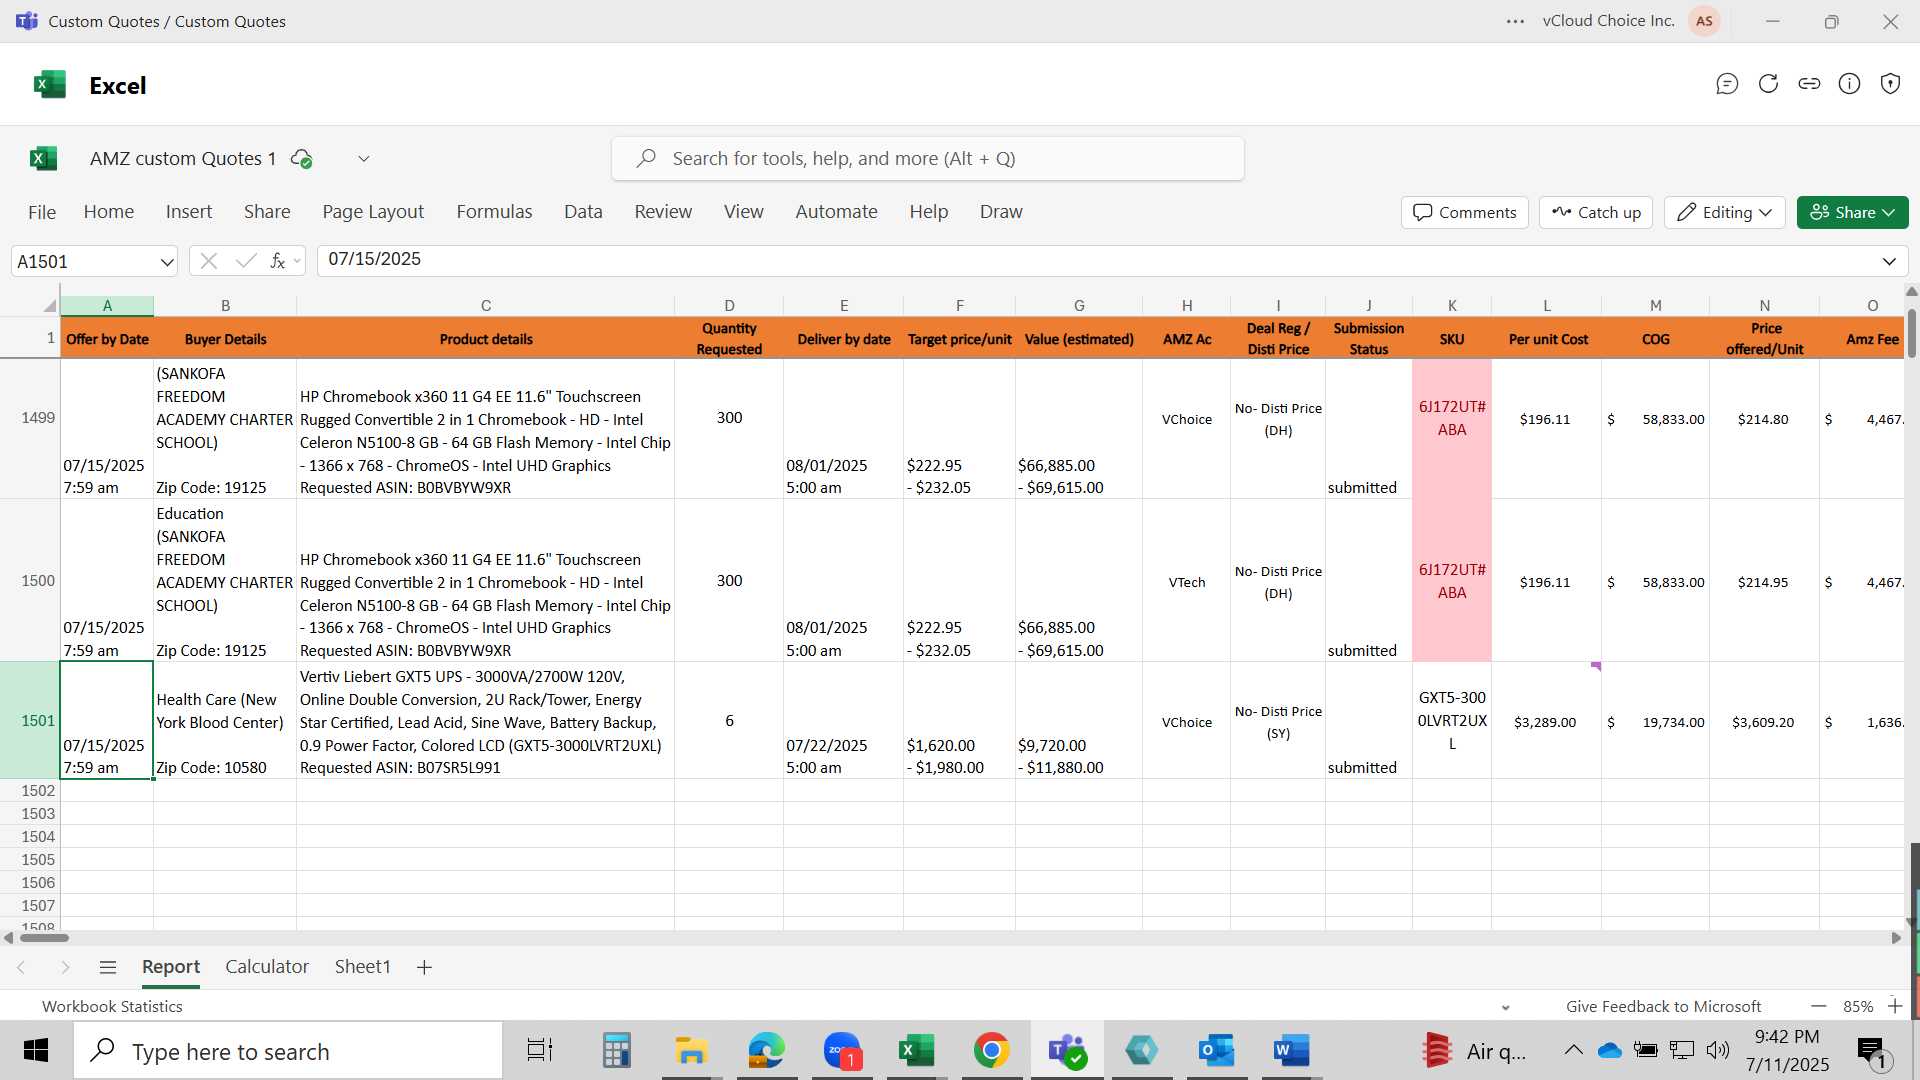Select the VTech AMZ Ac cell
The image size is (1920, 1080).
[x=1186, y=581]
